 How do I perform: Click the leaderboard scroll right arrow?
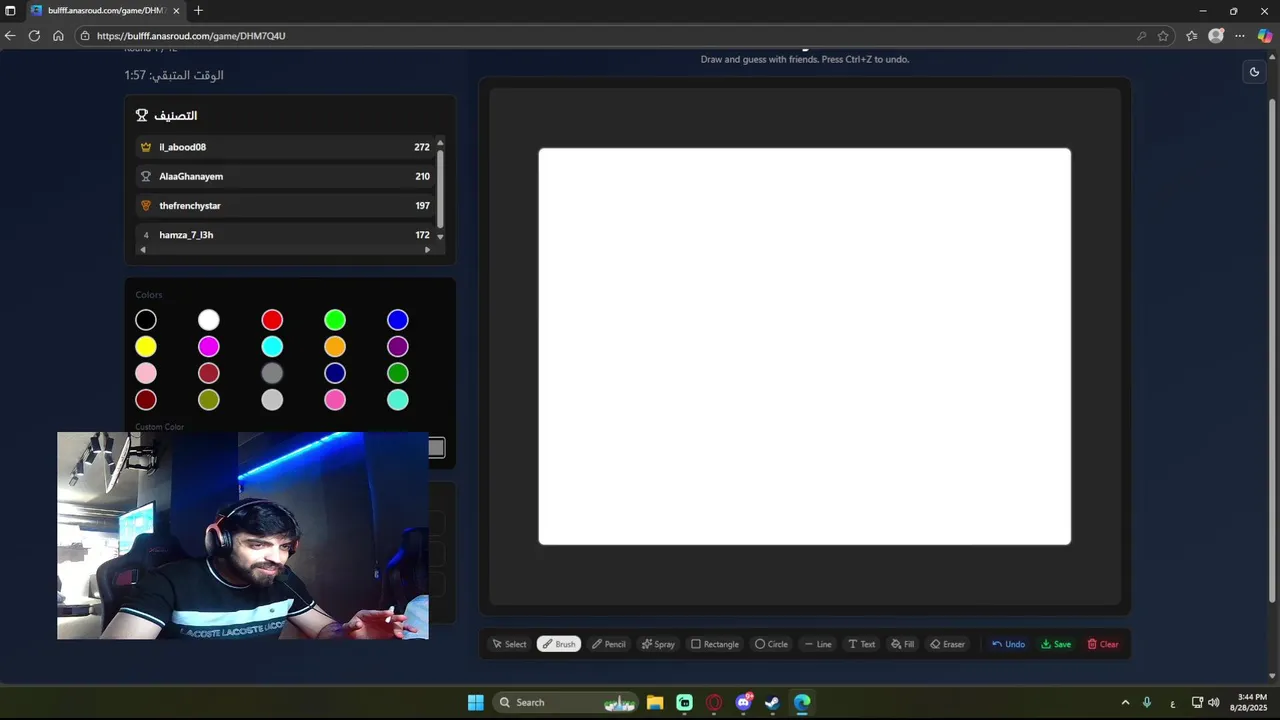click(428, 250)
